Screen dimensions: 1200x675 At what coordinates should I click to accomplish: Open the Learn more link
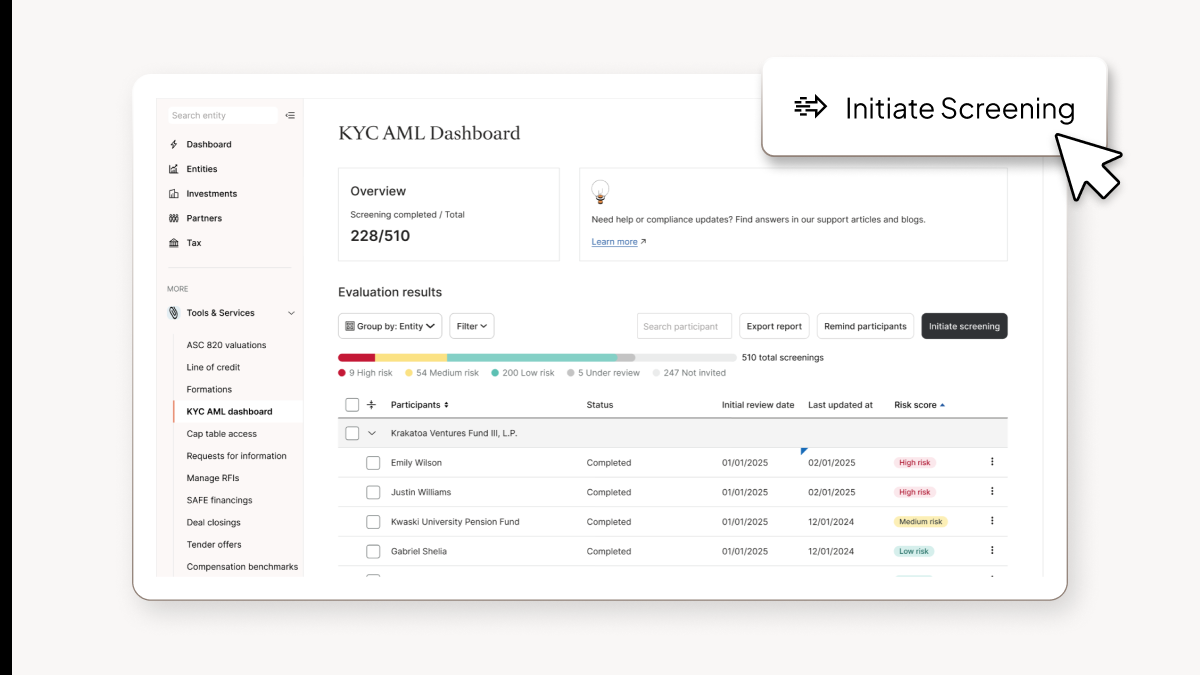[x=613, y=241]
